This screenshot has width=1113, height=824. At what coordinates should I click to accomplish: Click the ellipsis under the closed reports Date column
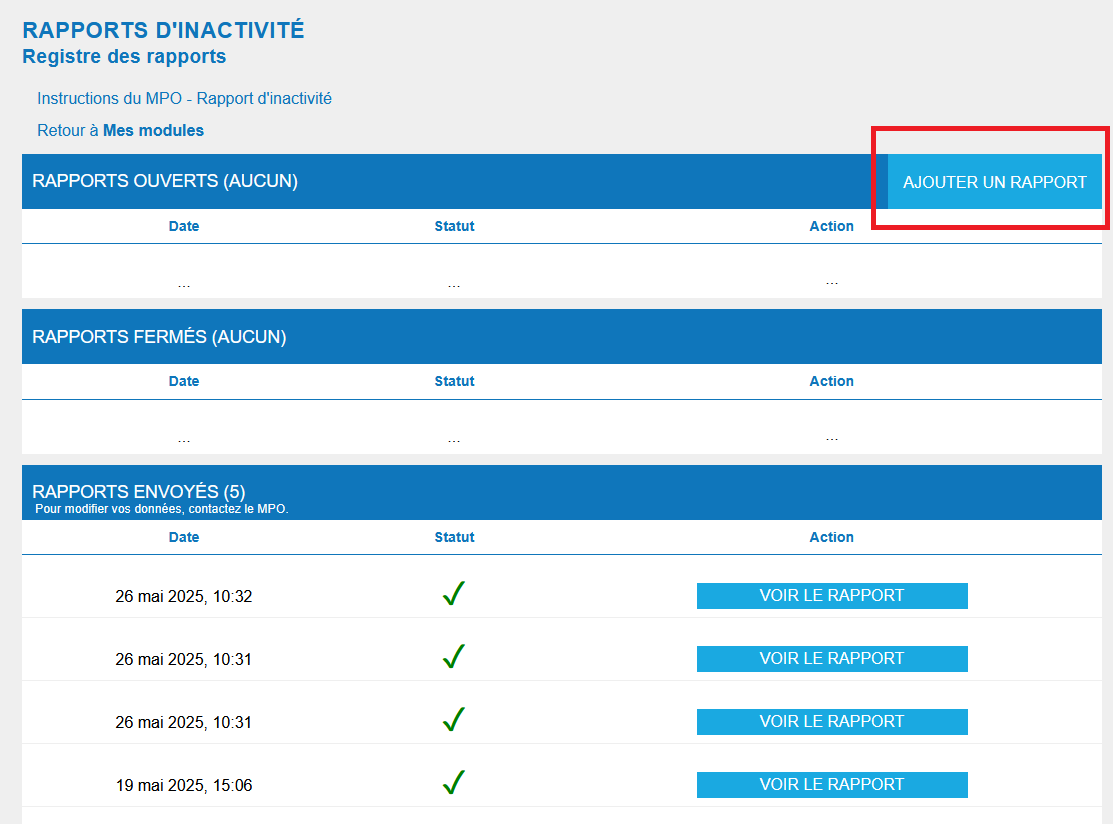[184, 437]
